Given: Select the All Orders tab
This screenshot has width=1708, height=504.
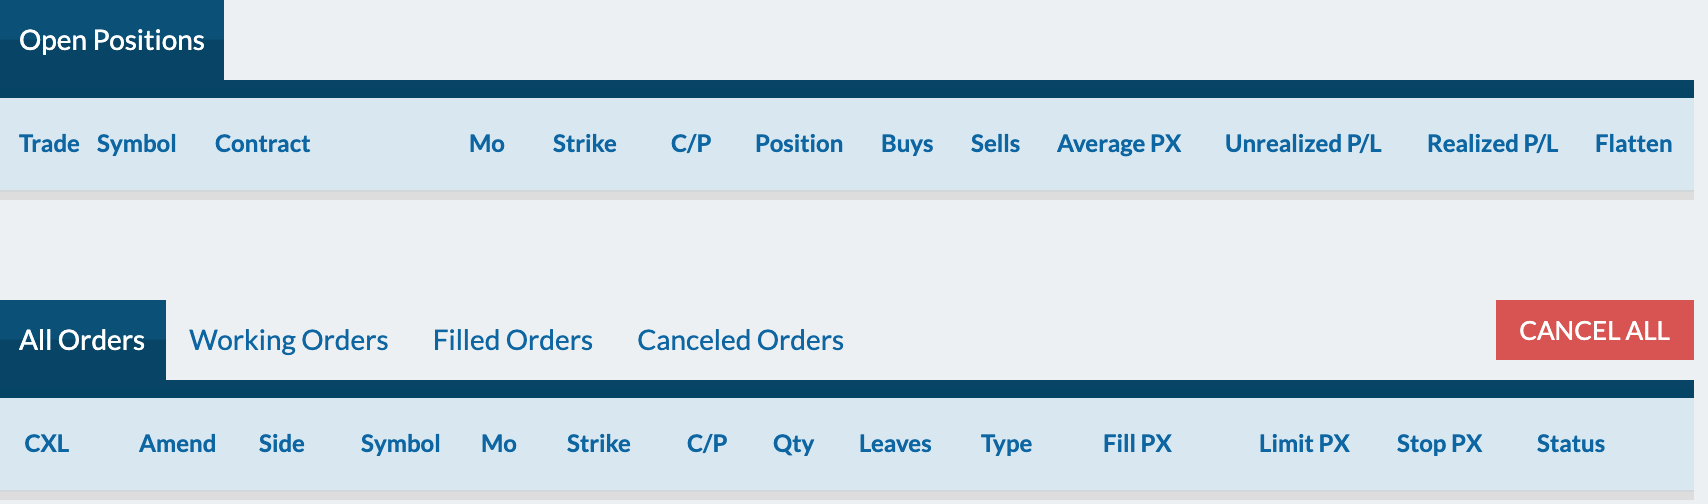Looking at the screenshot, I should (x=83, y=340).
